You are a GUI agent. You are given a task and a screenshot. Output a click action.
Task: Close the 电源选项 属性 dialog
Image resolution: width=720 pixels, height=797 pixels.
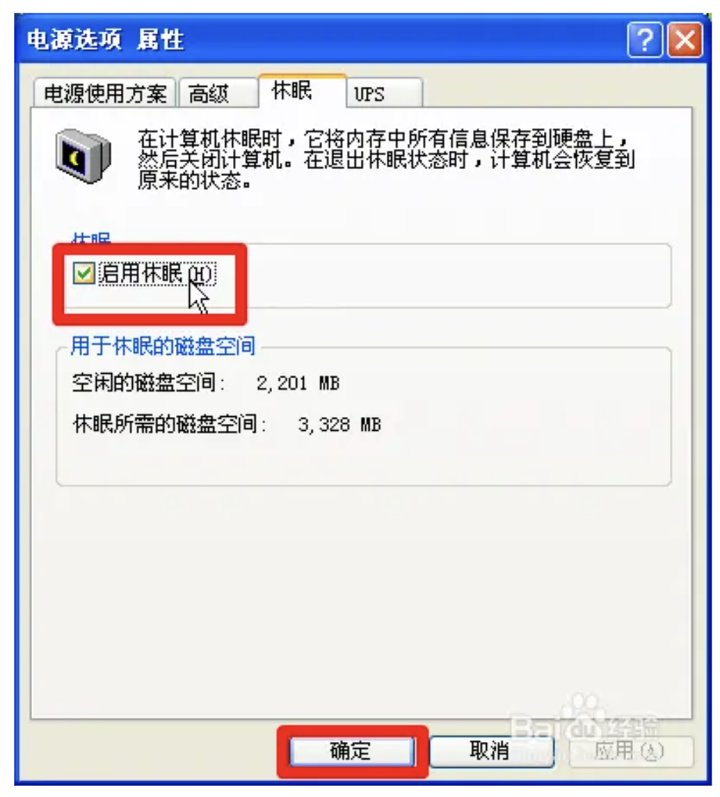pyautogui.click(x=685, y=40)
